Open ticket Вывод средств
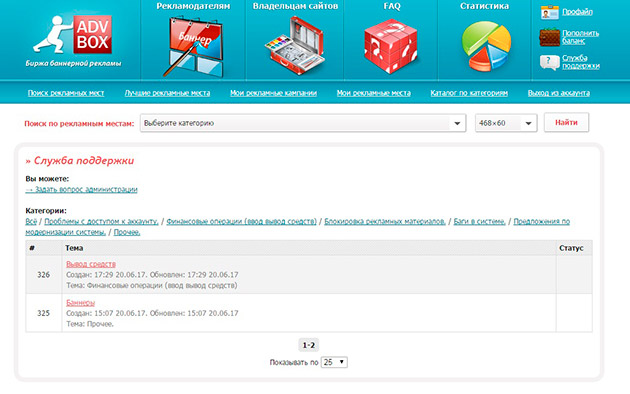The height and width of the screenshot is (394, 630). 91,264
